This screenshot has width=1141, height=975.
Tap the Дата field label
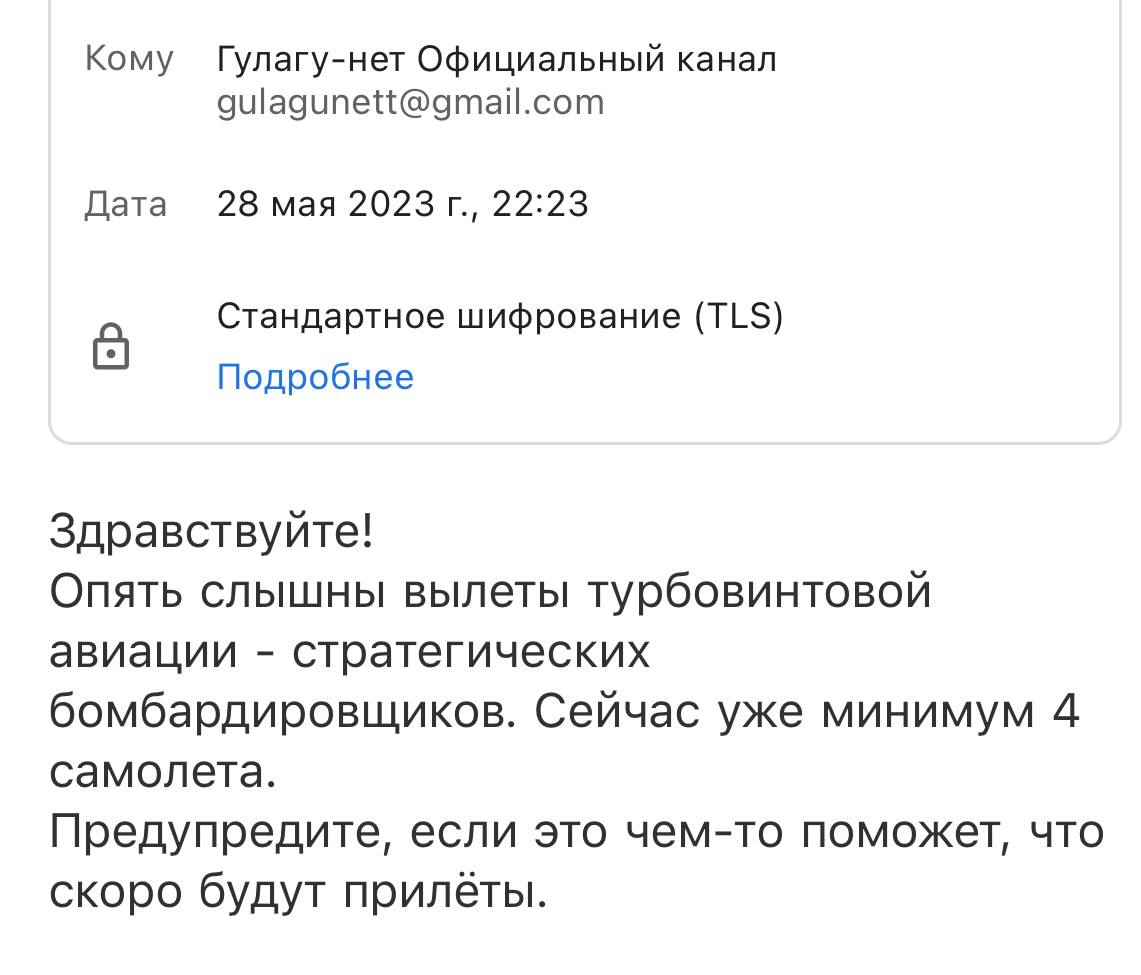coord(125,204)
